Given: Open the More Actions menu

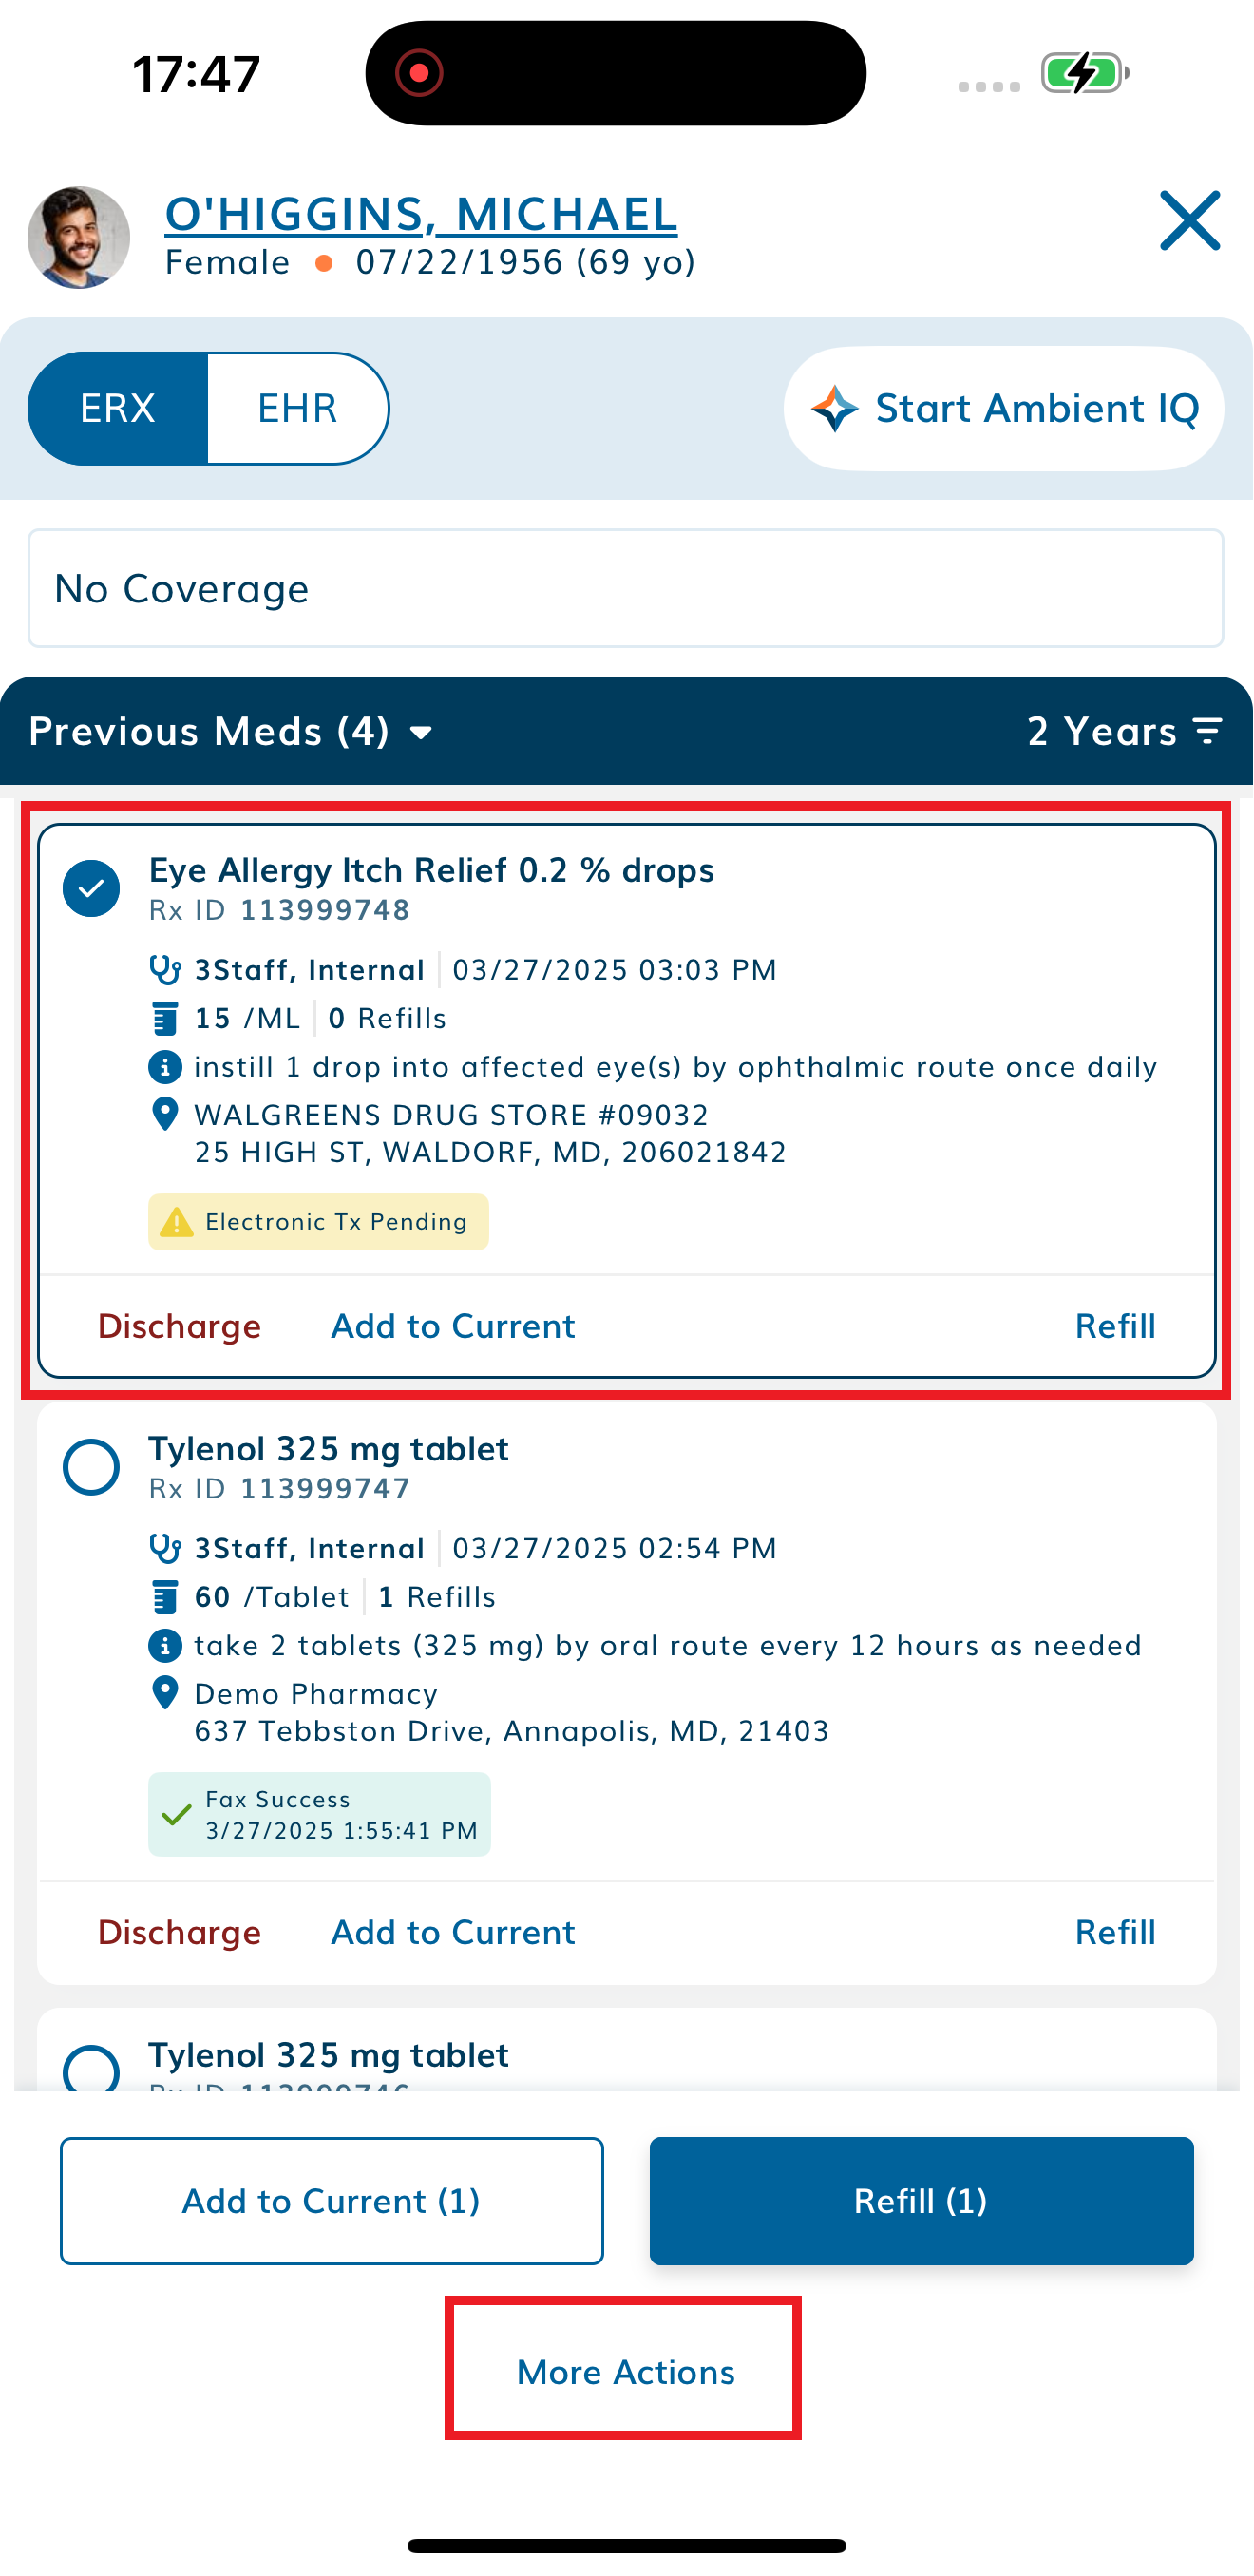Looking at the screenshot, I should [x=625, y=2371].
